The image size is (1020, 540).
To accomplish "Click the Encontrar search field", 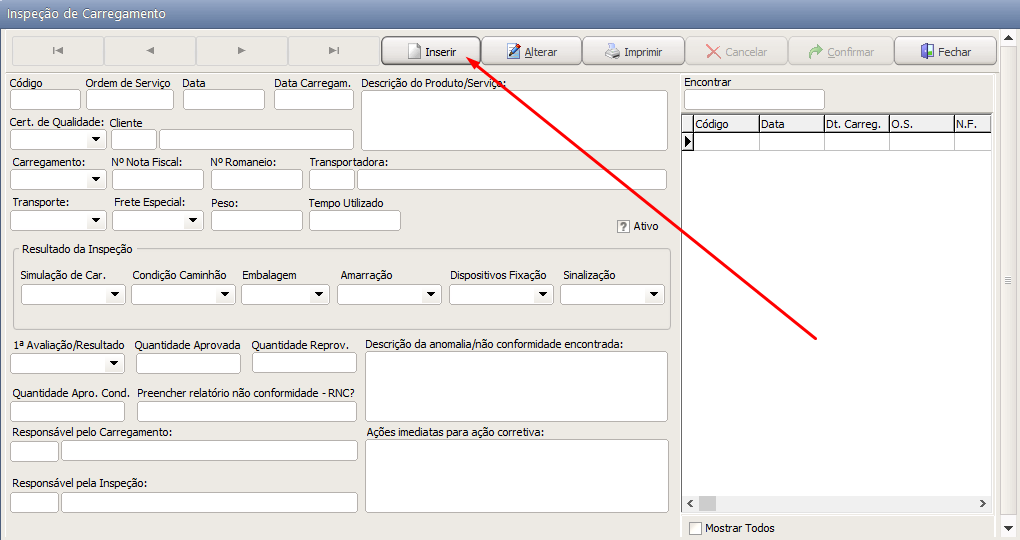I will [754, 100].
